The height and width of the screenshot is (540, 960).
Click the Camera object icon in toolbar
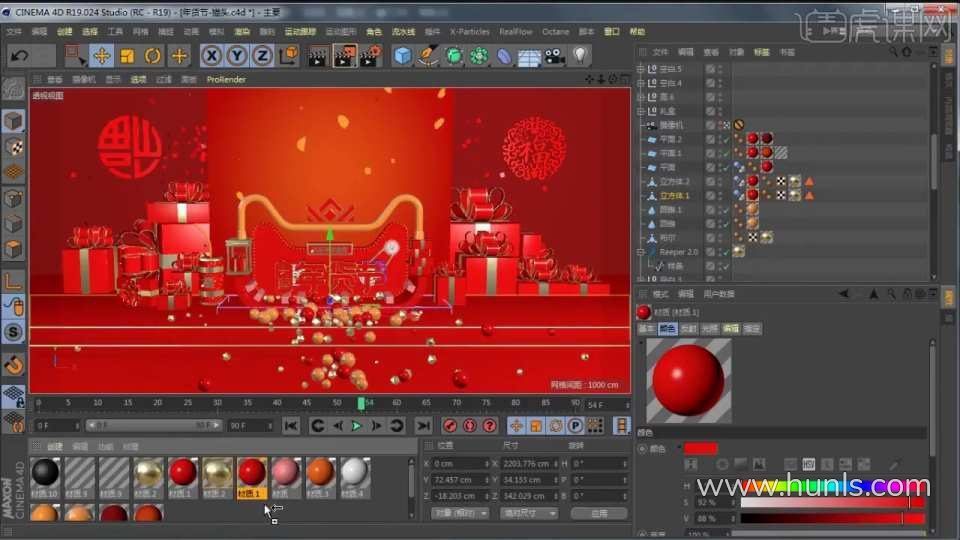coord(554,56)
